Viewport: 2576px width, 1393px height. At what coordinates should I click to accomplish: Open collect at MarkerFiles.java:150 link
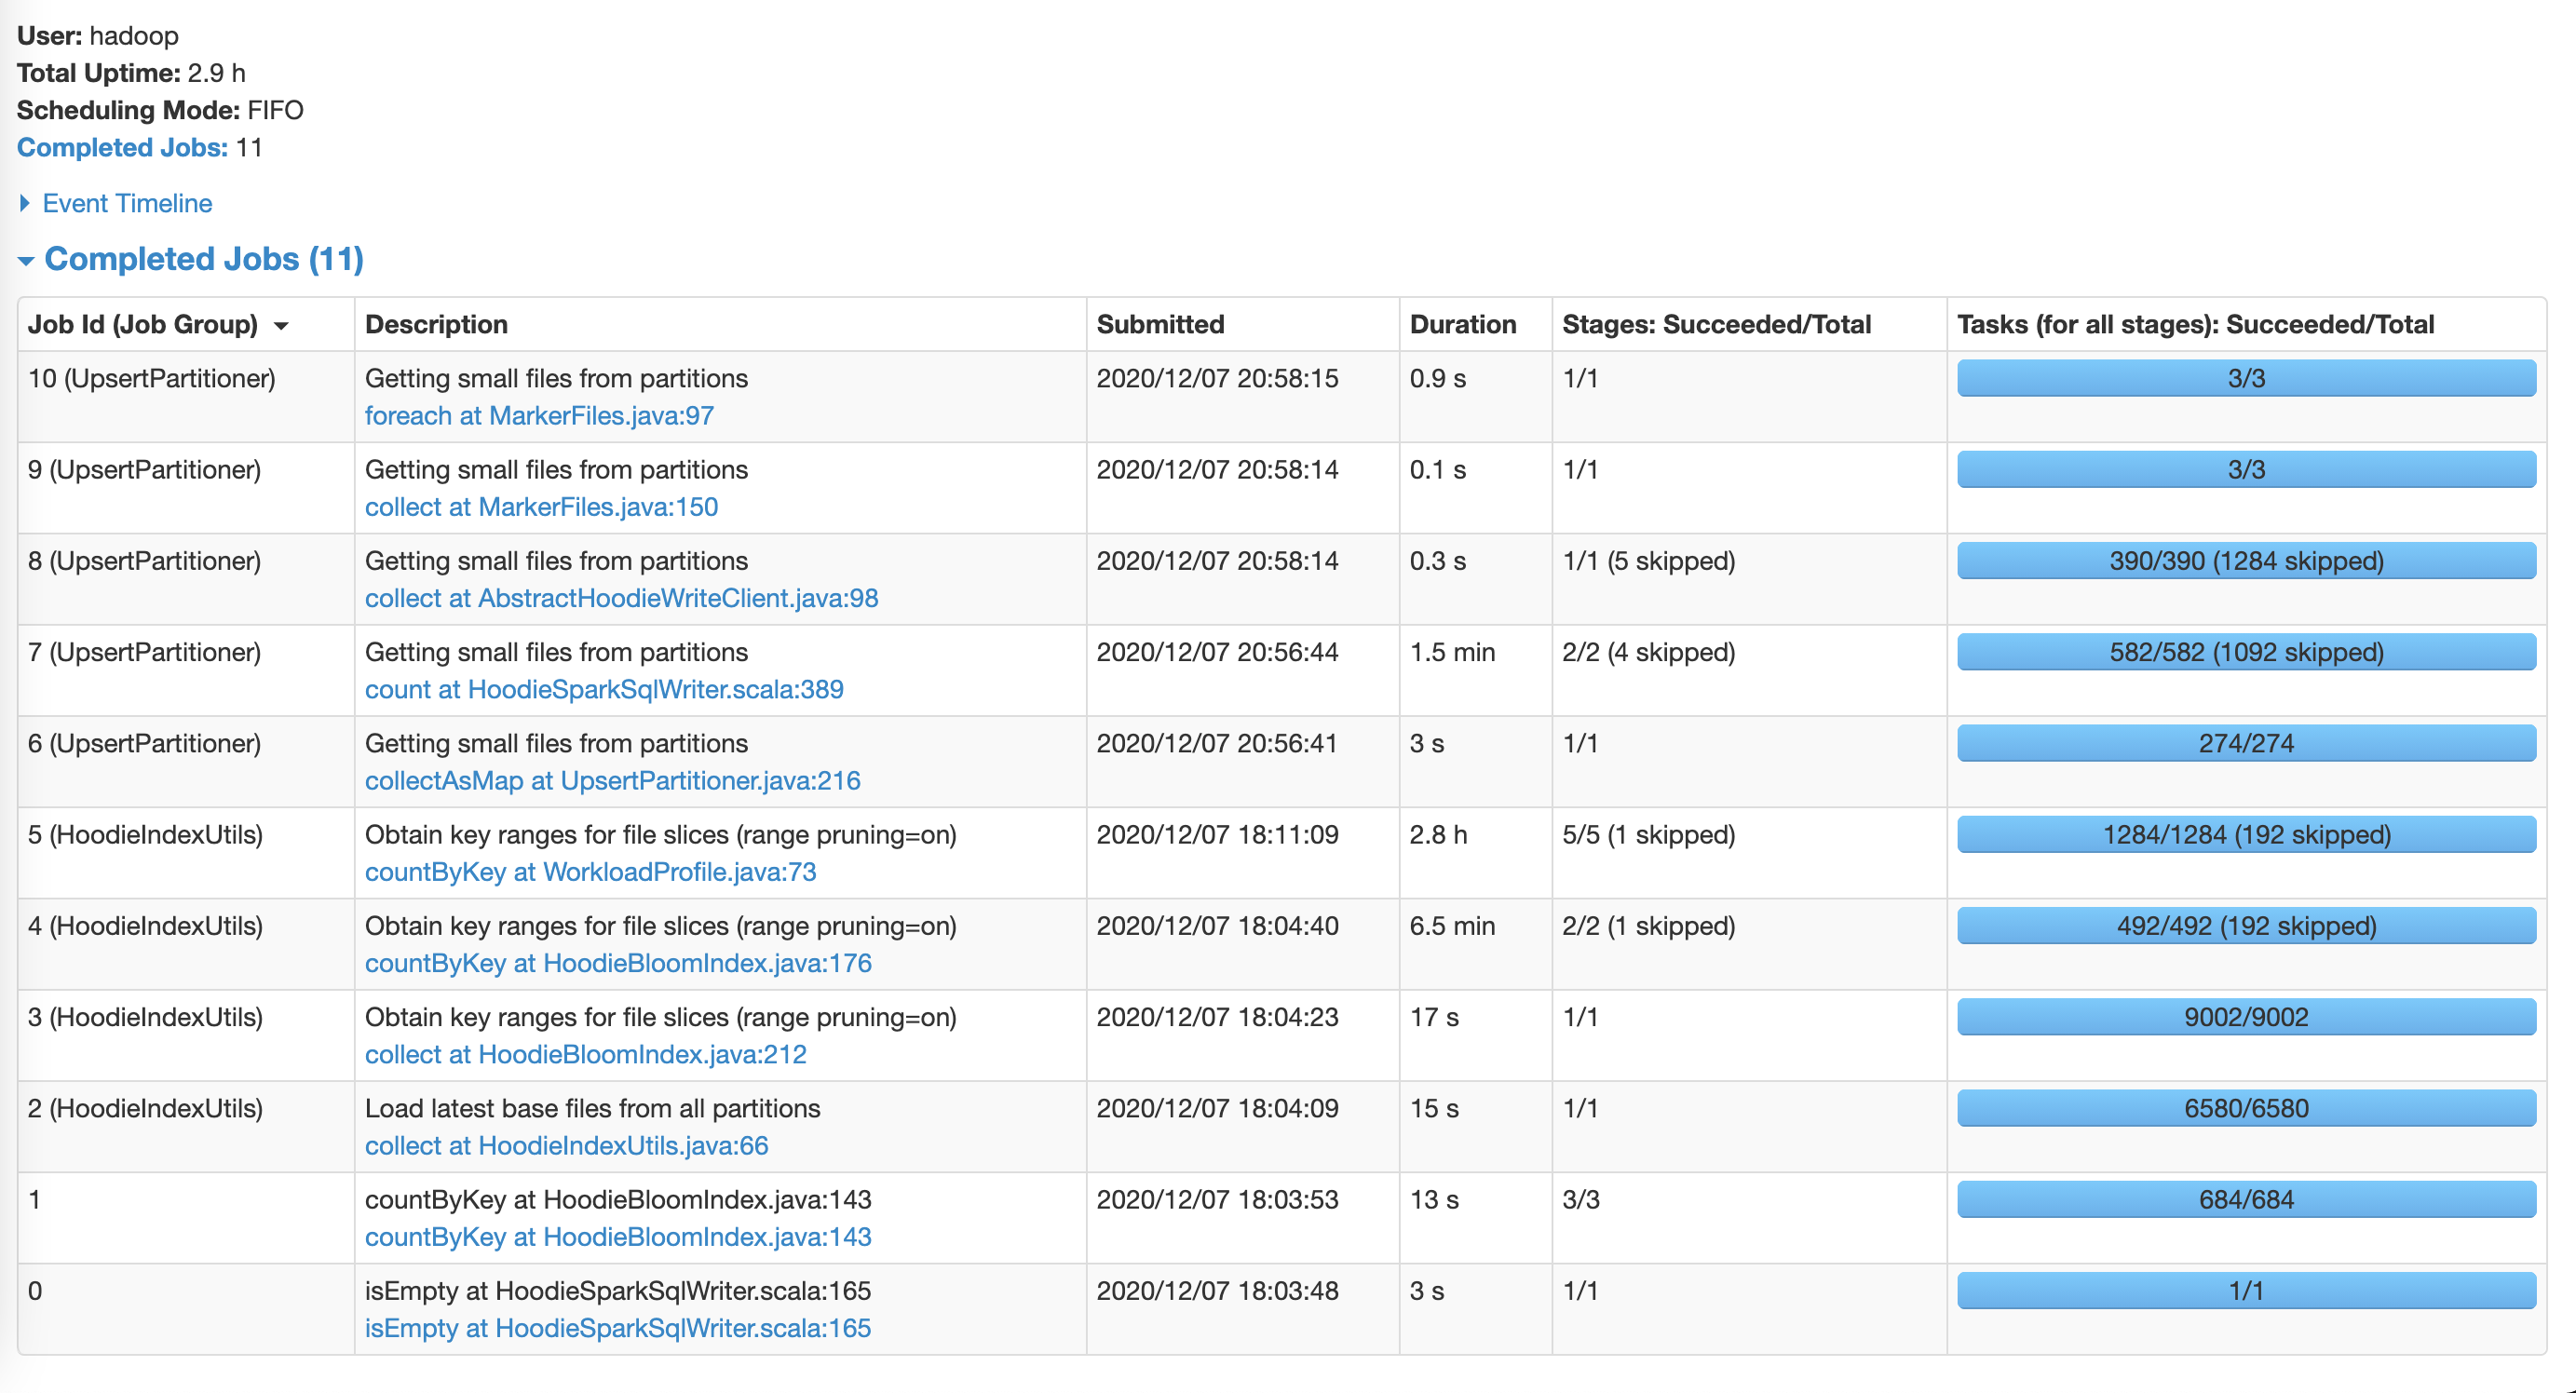click(x=541, y=506)
